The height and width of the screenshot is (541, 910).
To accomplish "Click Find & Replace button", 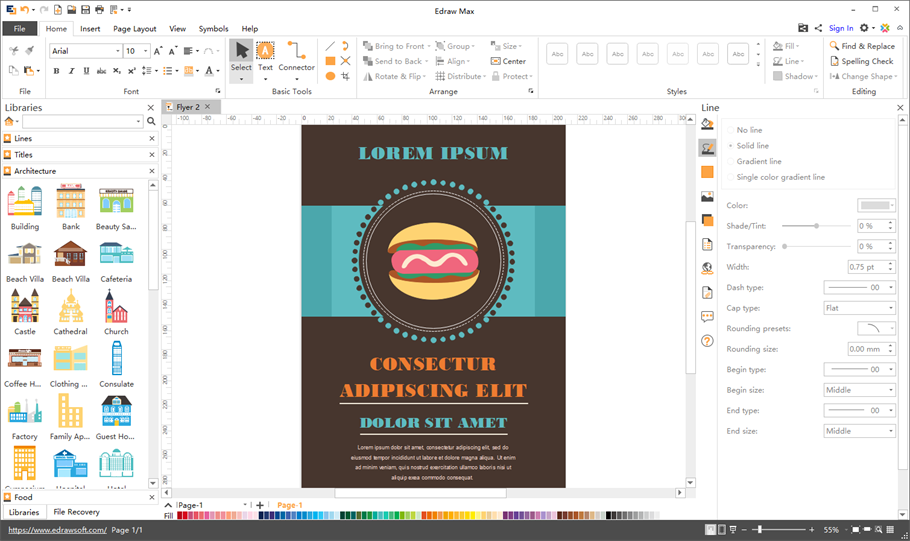I will coord(861,46).
